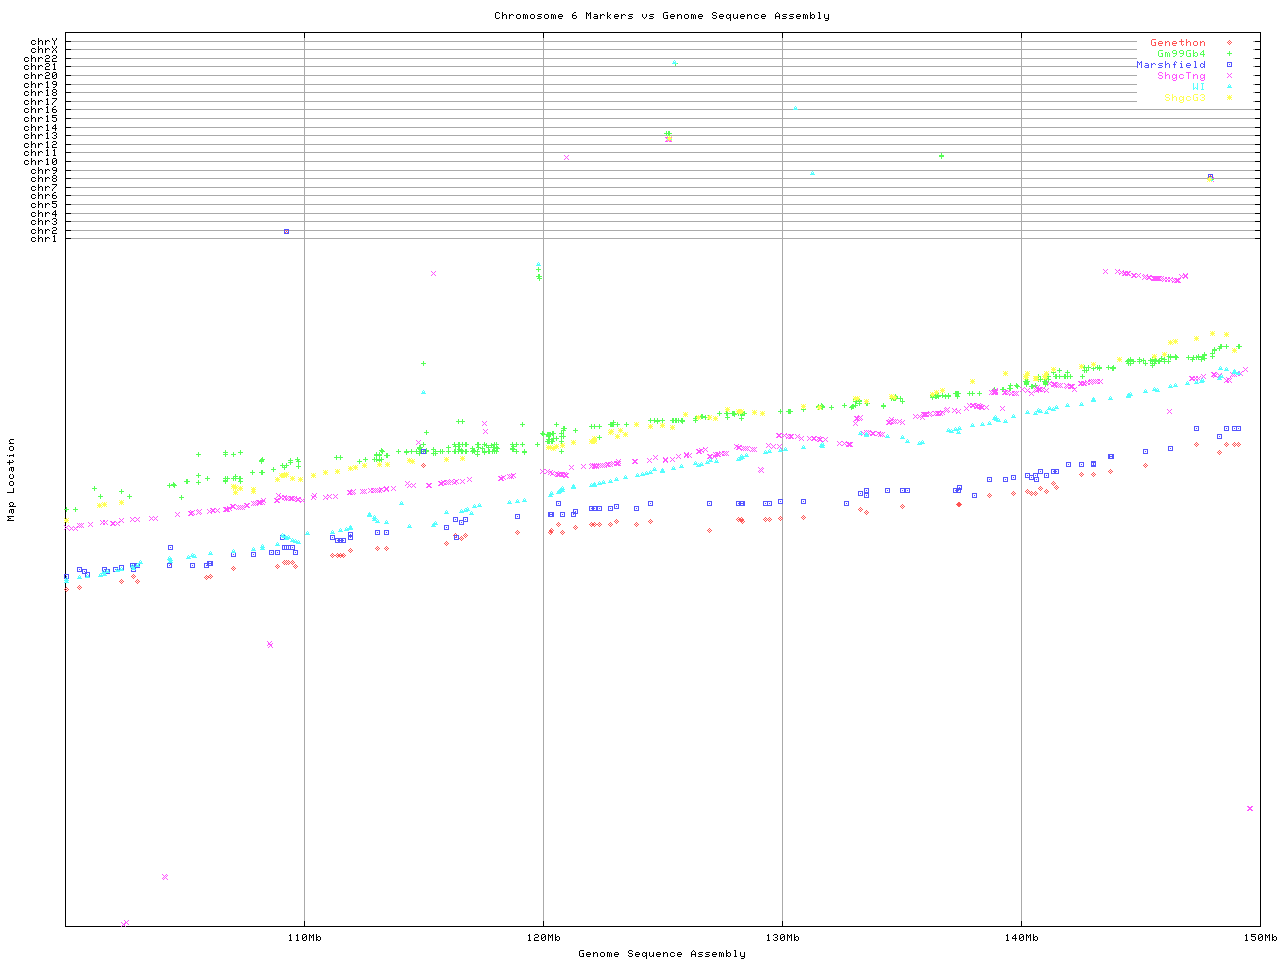Click the chart title Chromosome 6 Markers

[x=661, y=16]
